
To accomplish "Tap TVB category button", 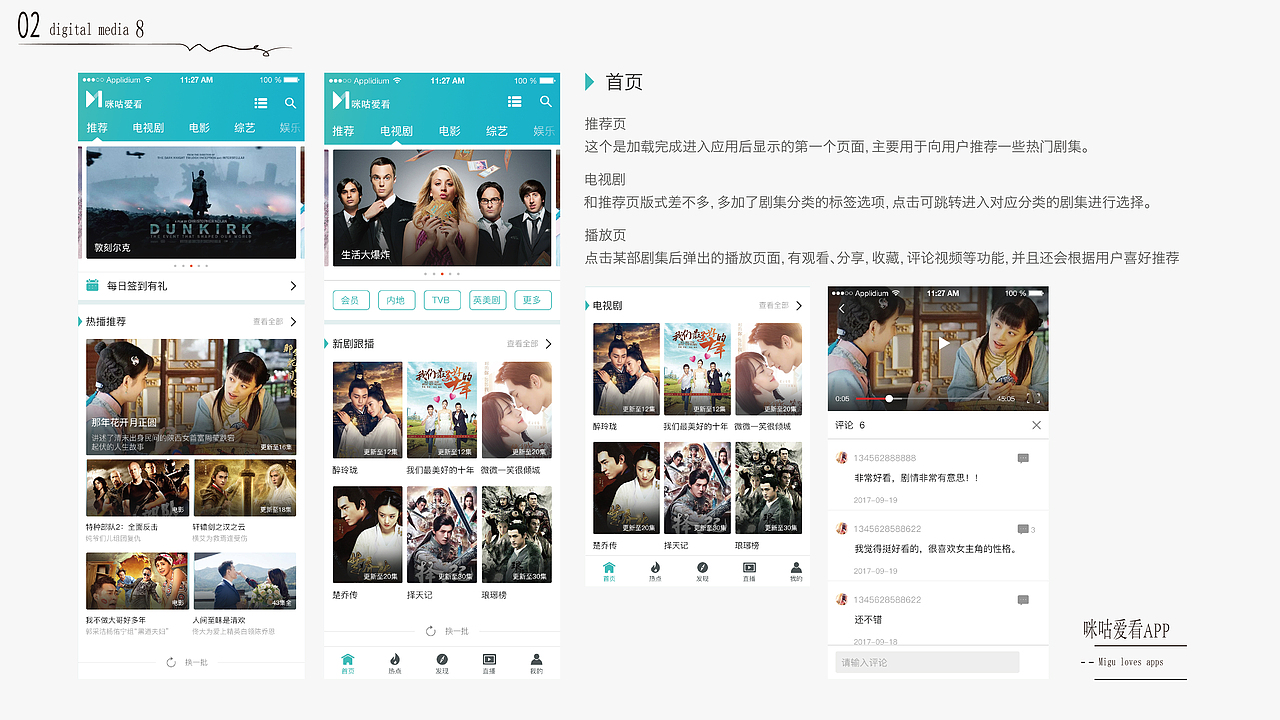I will [x=441, y=300].
